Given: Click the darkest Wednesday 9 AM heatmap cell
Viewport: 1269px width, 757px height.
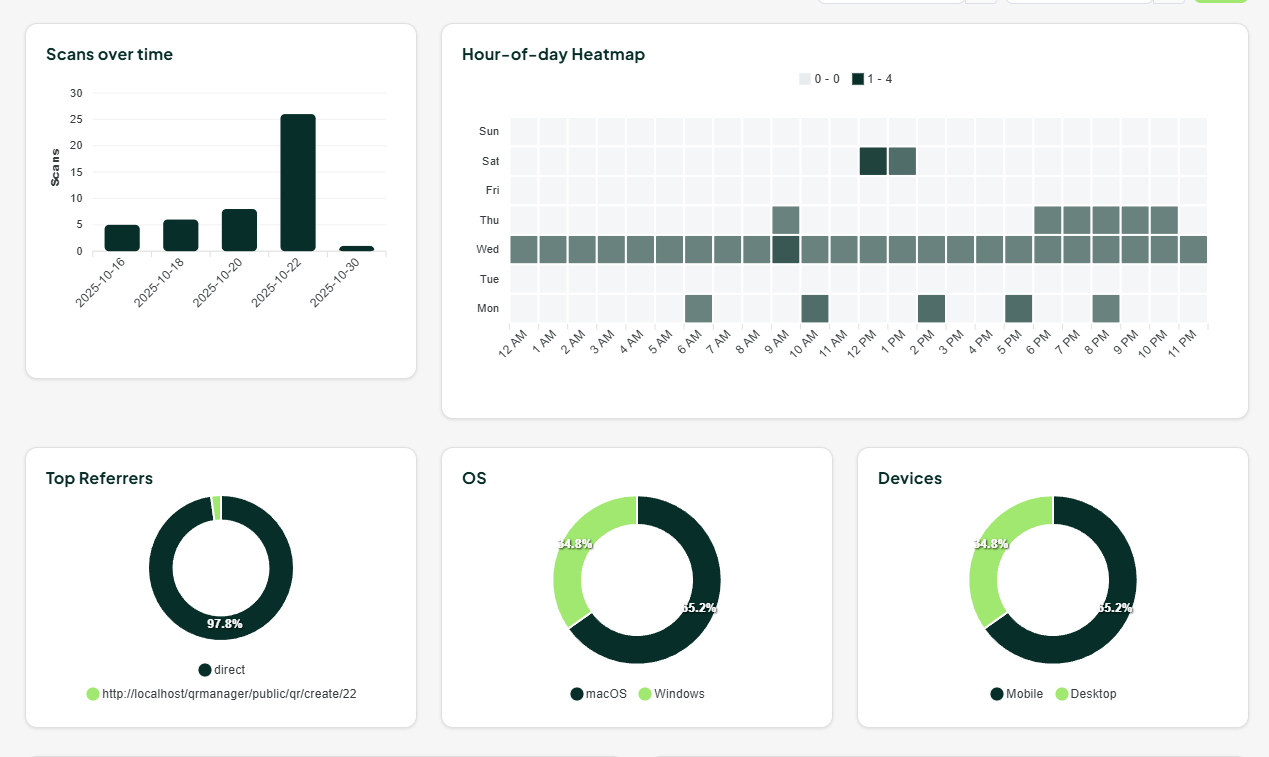Looking at the screenshot, I should tap(786, 249).
